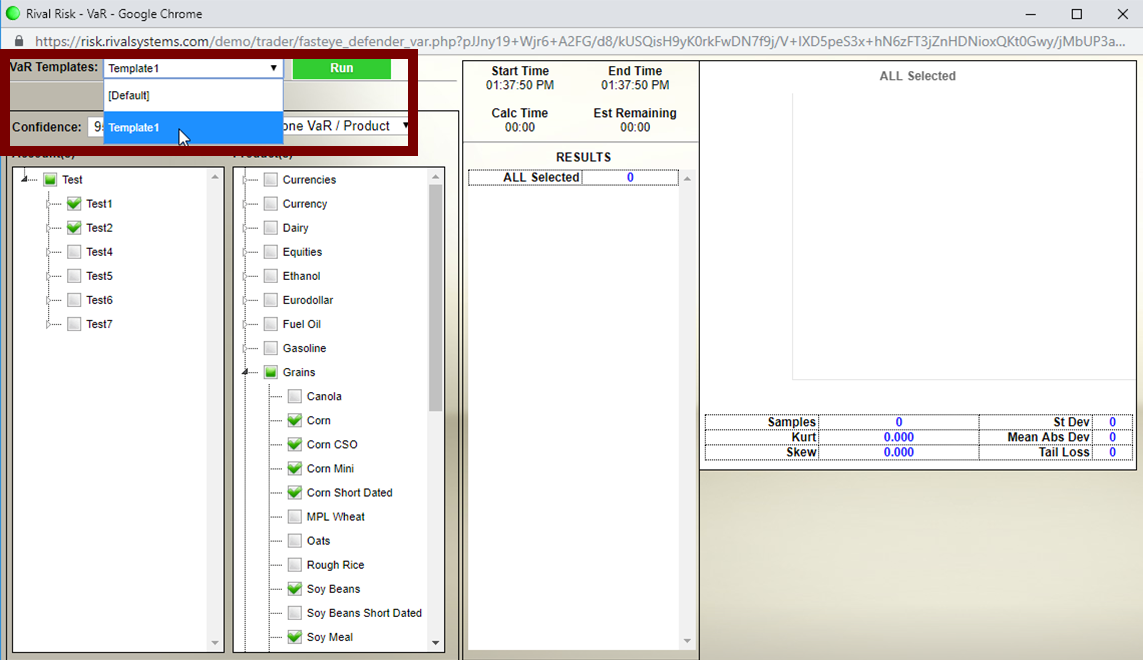Open the VaR Templates dropdown
Screen dimensions: 1143x660
coord(193,68)
